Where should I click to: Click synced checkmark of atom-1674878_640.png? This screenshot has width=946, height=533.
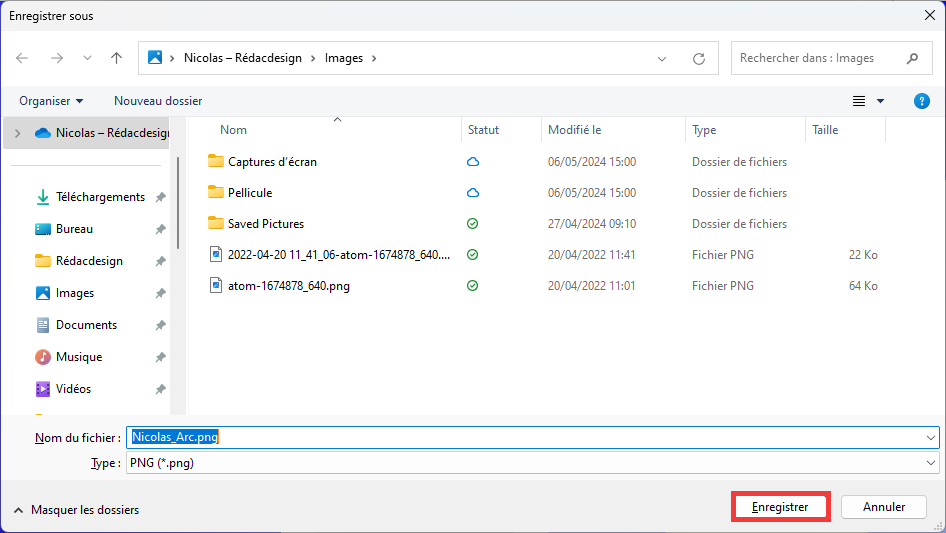point(472,286)
